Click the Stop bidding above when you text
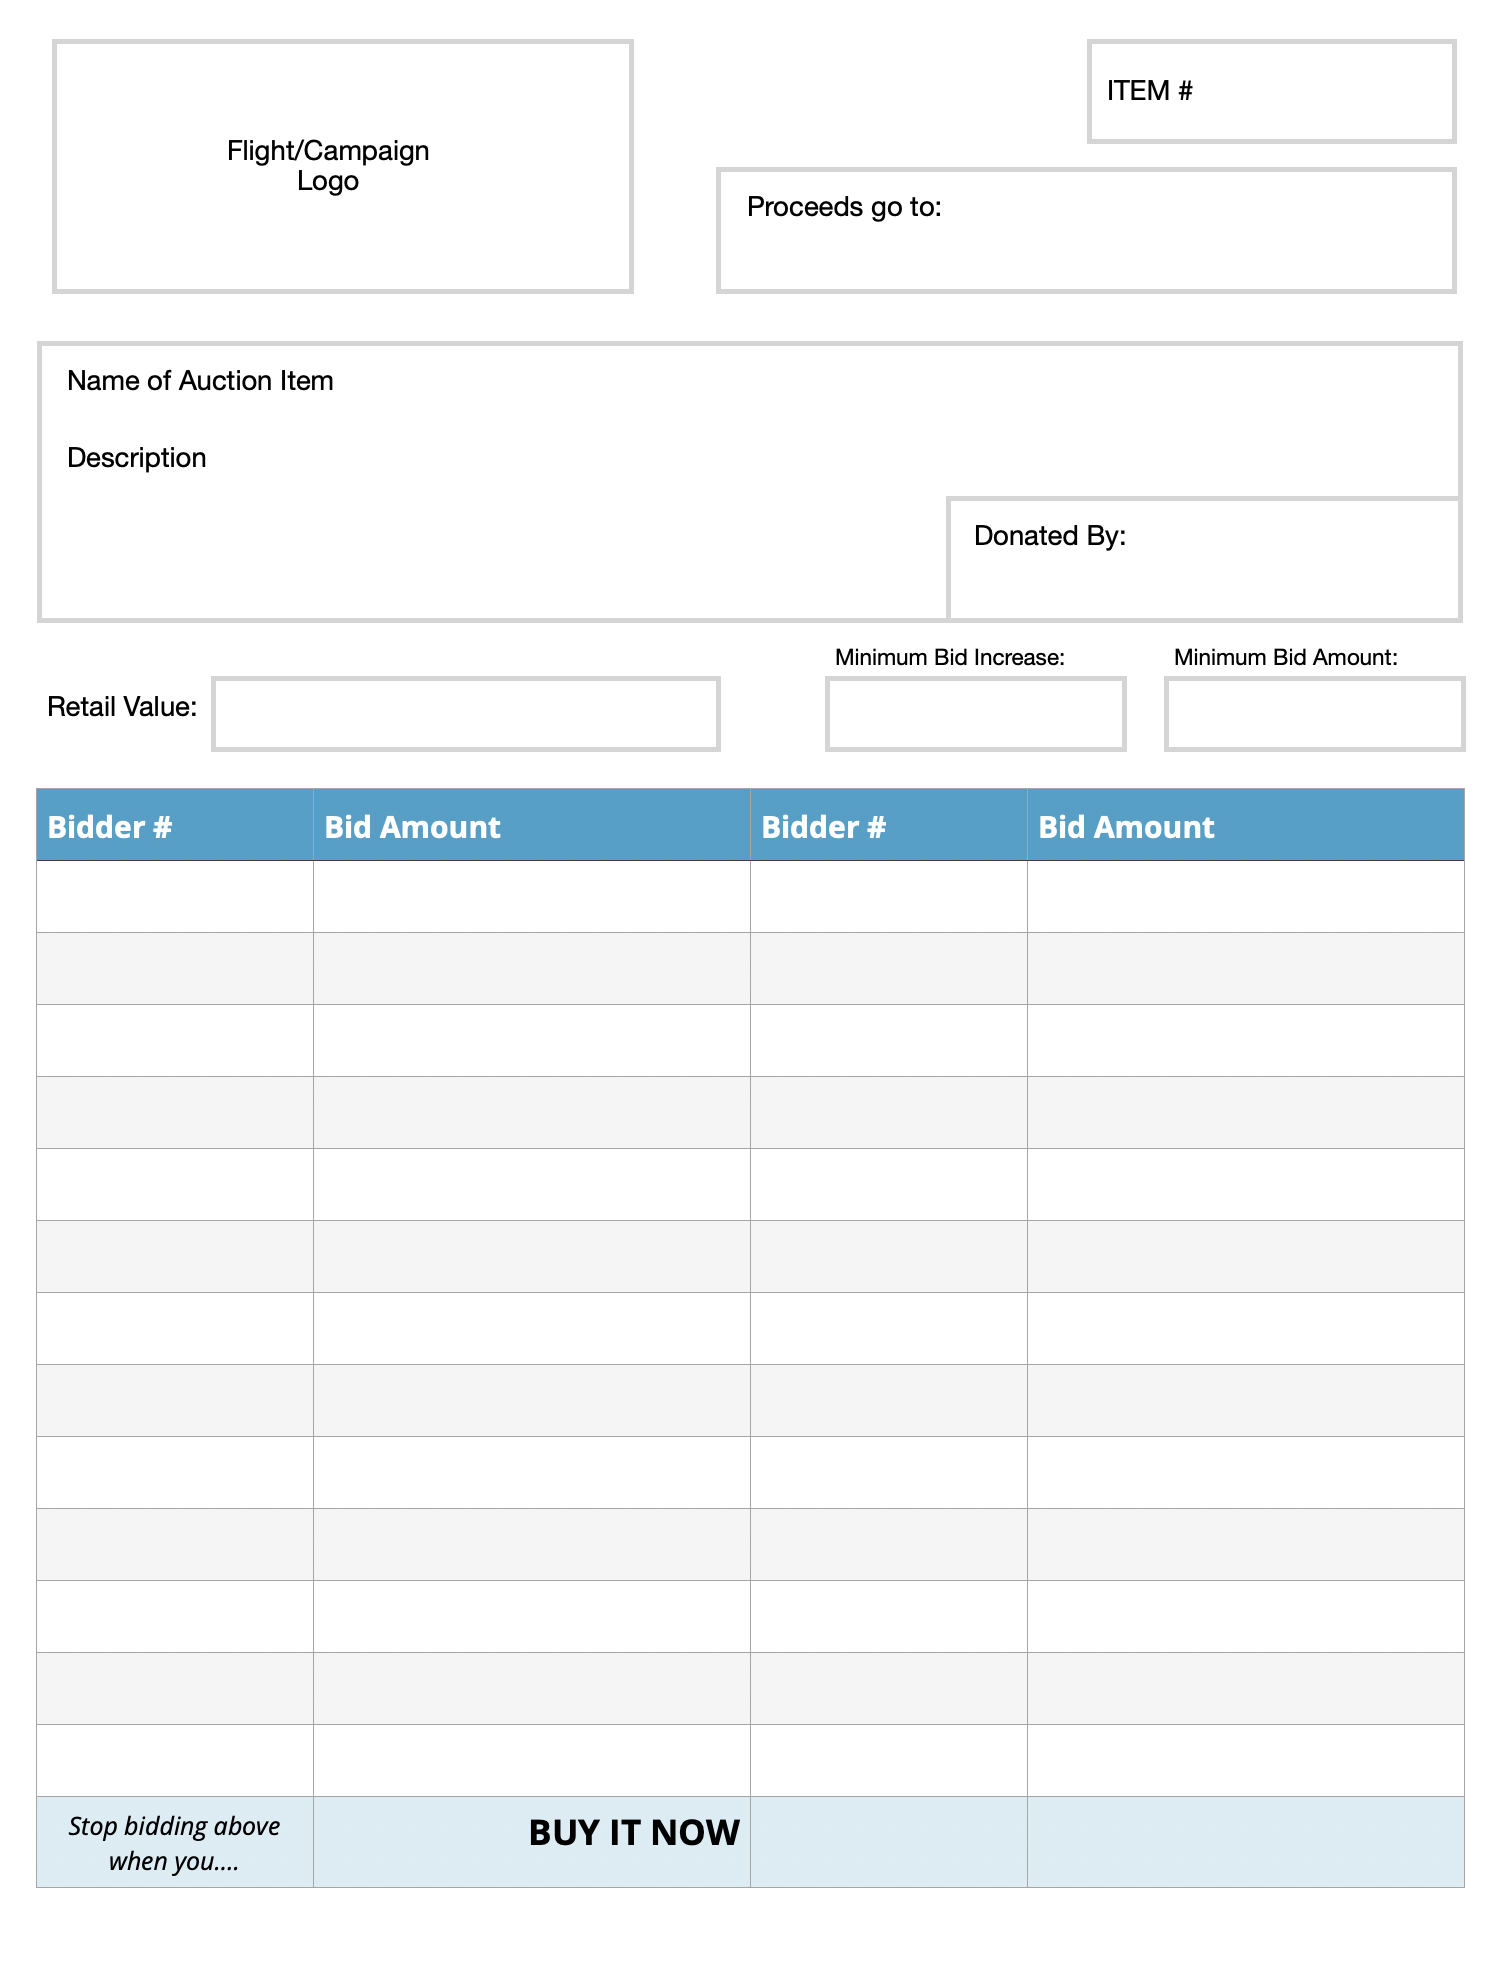The height and width of the screenshot is (1962, 1512). (174, 1843)
